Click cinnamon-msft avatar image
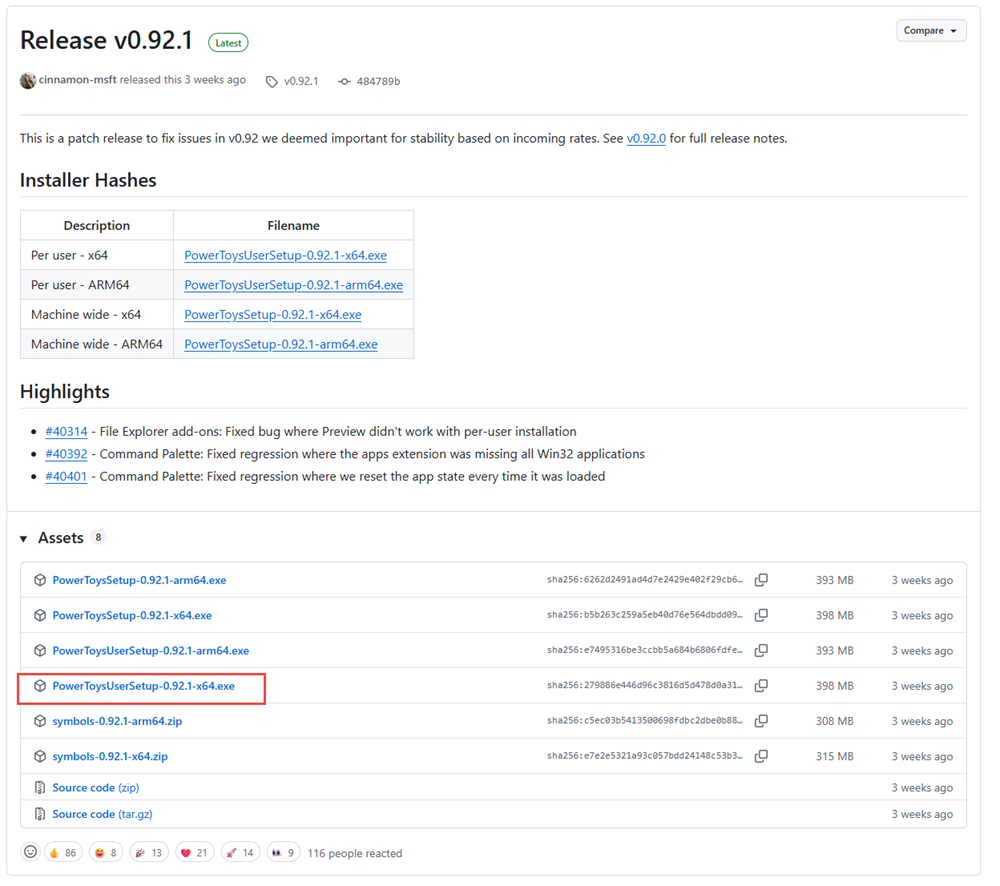Viewport: 1000px width, 886px height. pyautogui.click(x=27, y=80)
